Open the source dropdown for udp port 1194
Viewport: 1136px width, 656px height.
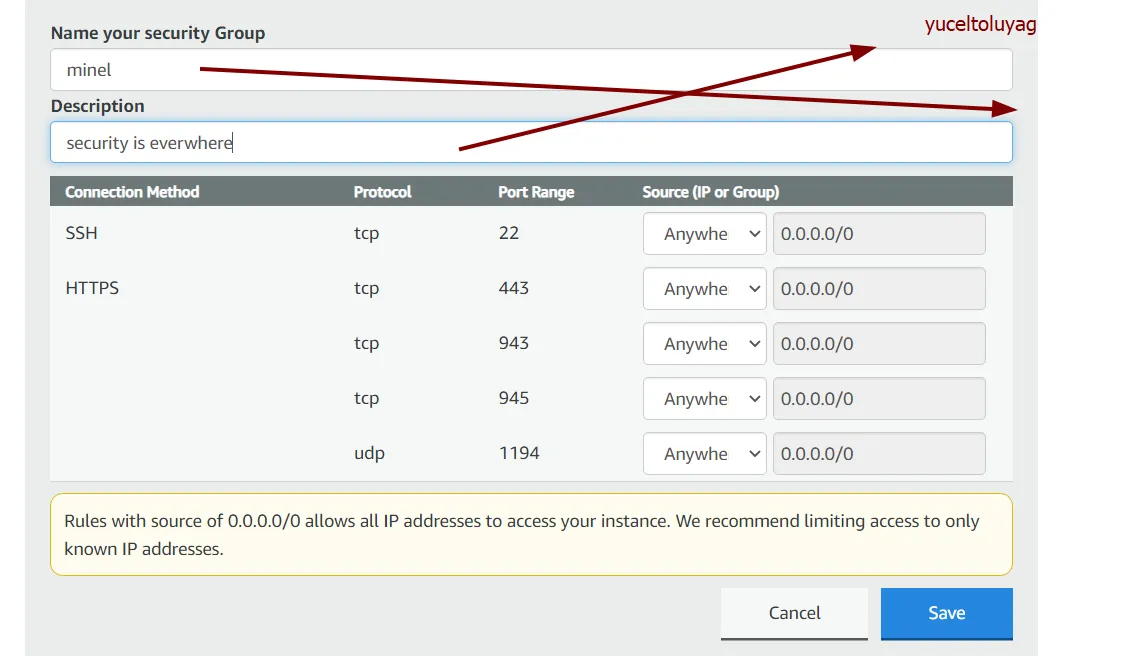[704, 454]
